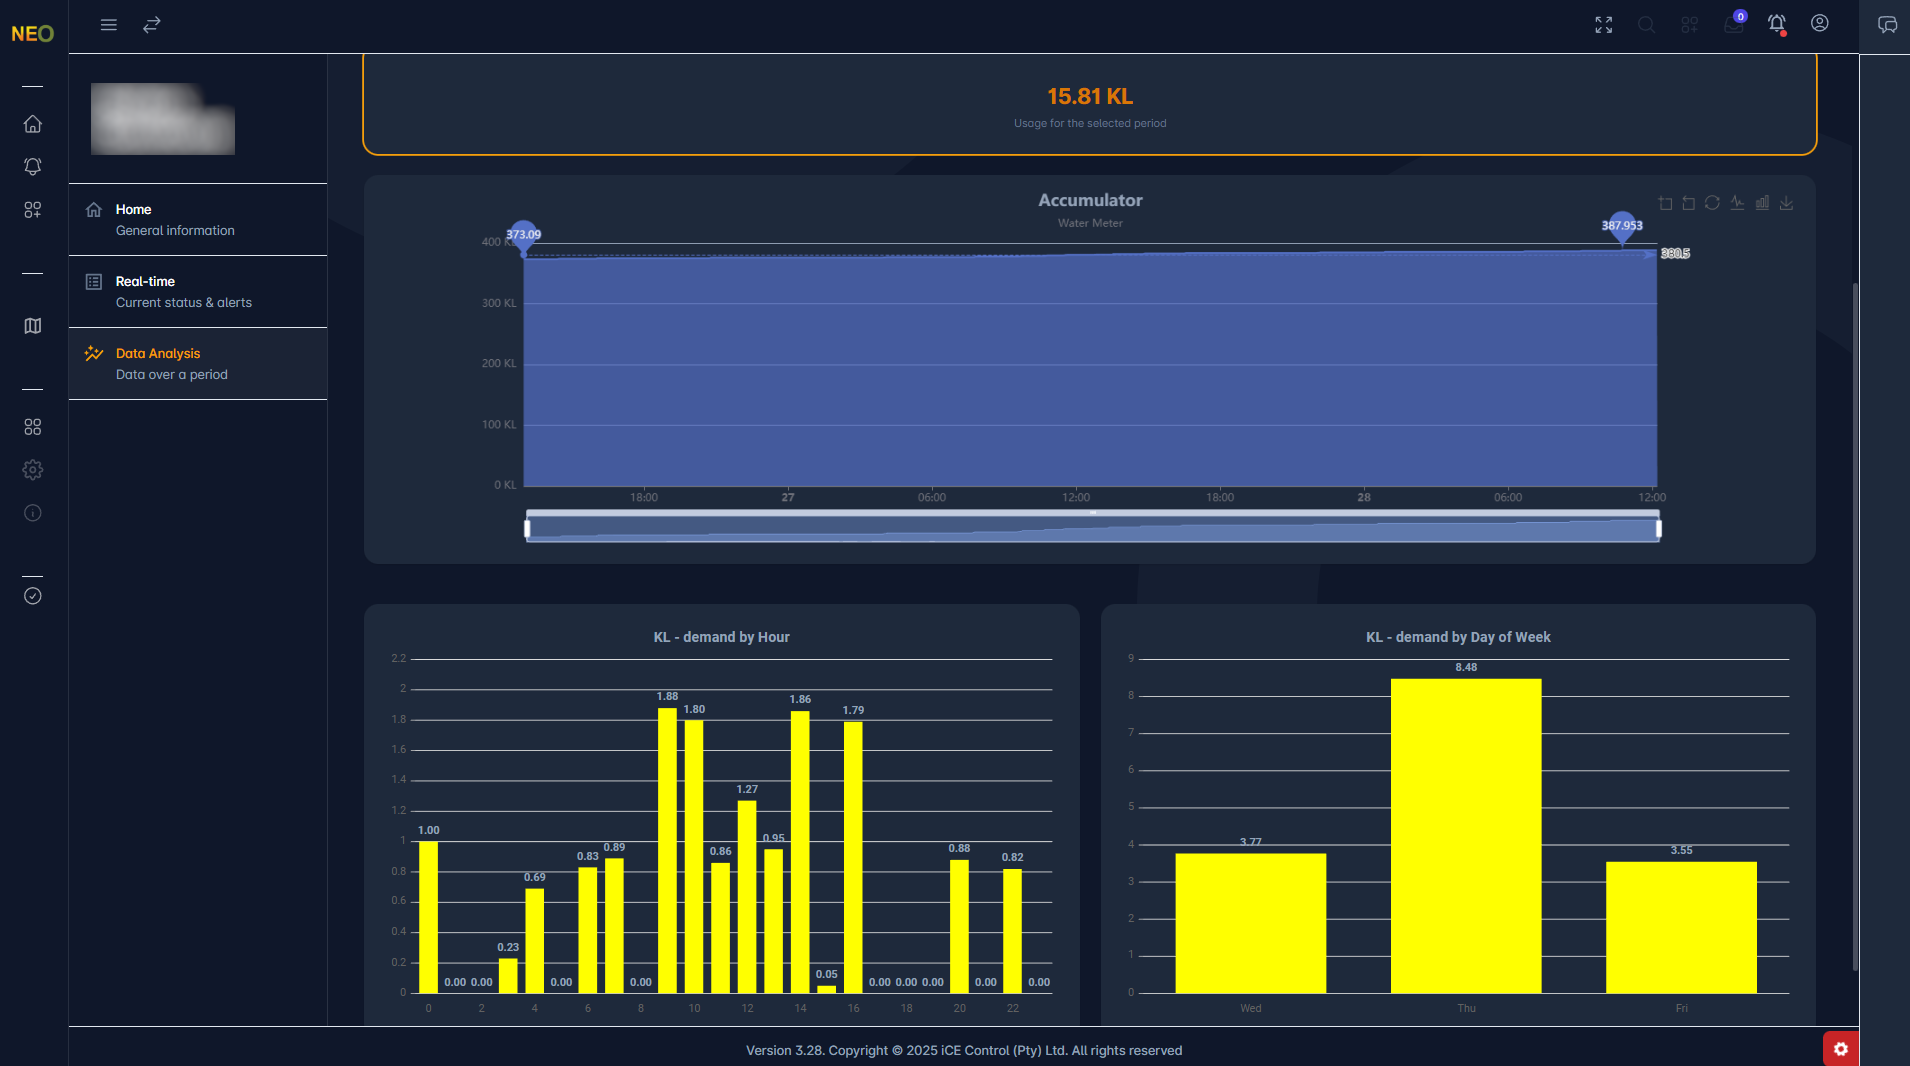Switch the Accumulator chart to bar view
This screenshot has height=1066, width=1910.
(1762, 203)
